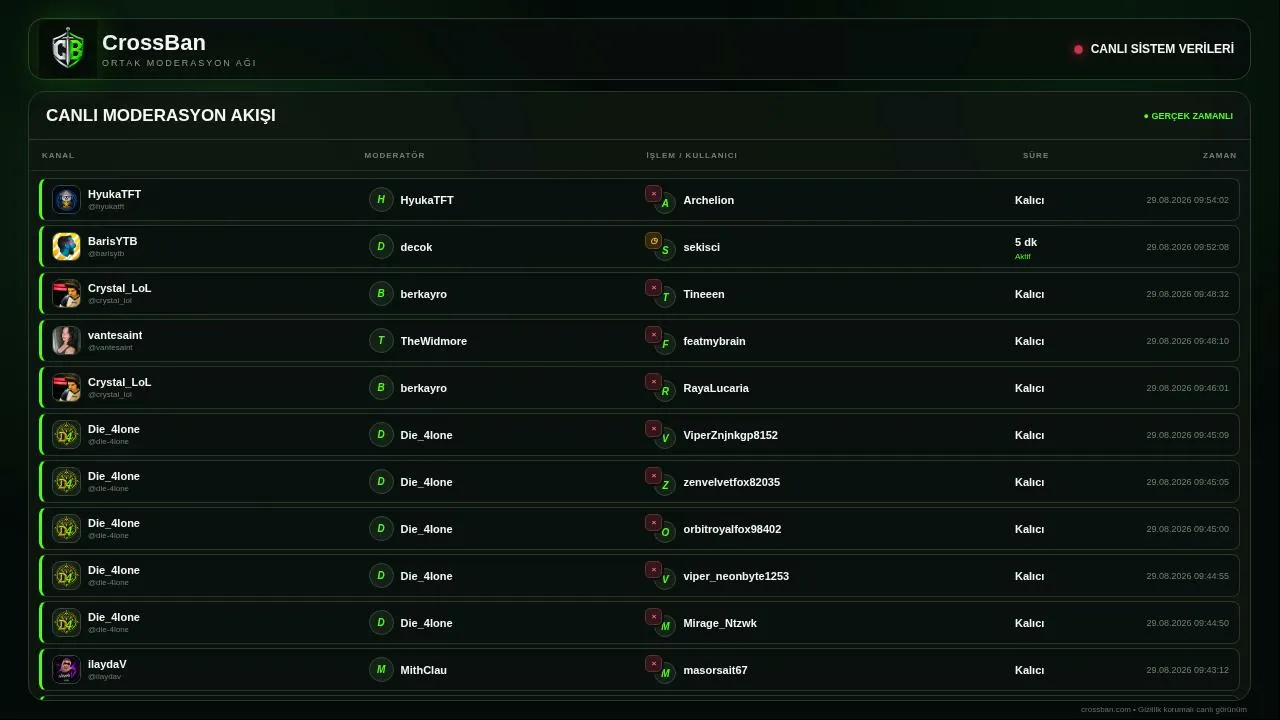Click the timeout clock icon beside sekisci
This screenshot has width=1280, height=720.
click(653, 241)
